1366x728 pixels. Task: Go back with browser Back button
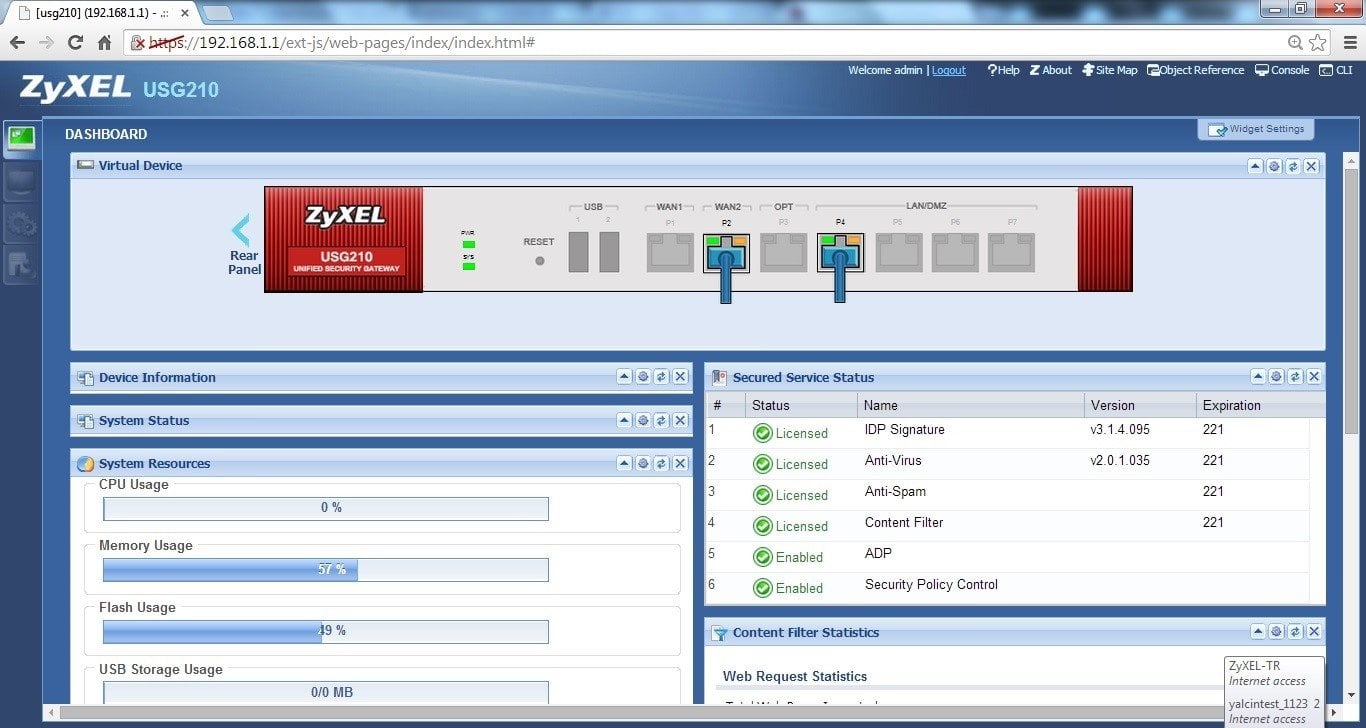pyautogui.click(x=17, y=43)
